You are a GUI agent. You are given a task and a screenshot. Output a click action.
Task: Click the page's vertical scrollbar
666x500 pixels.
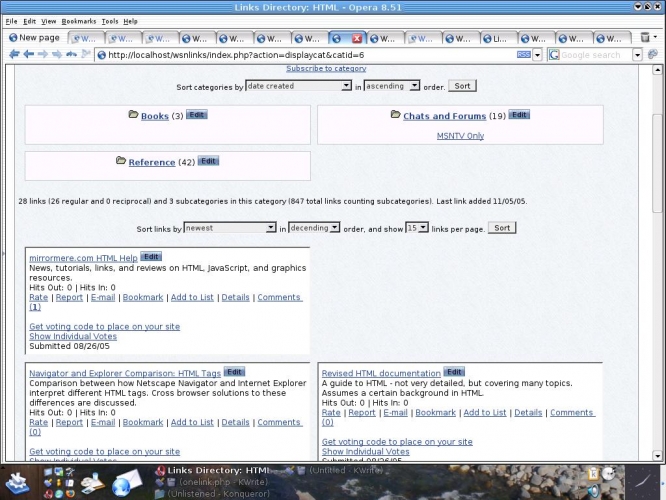click(x=657, y=250)
